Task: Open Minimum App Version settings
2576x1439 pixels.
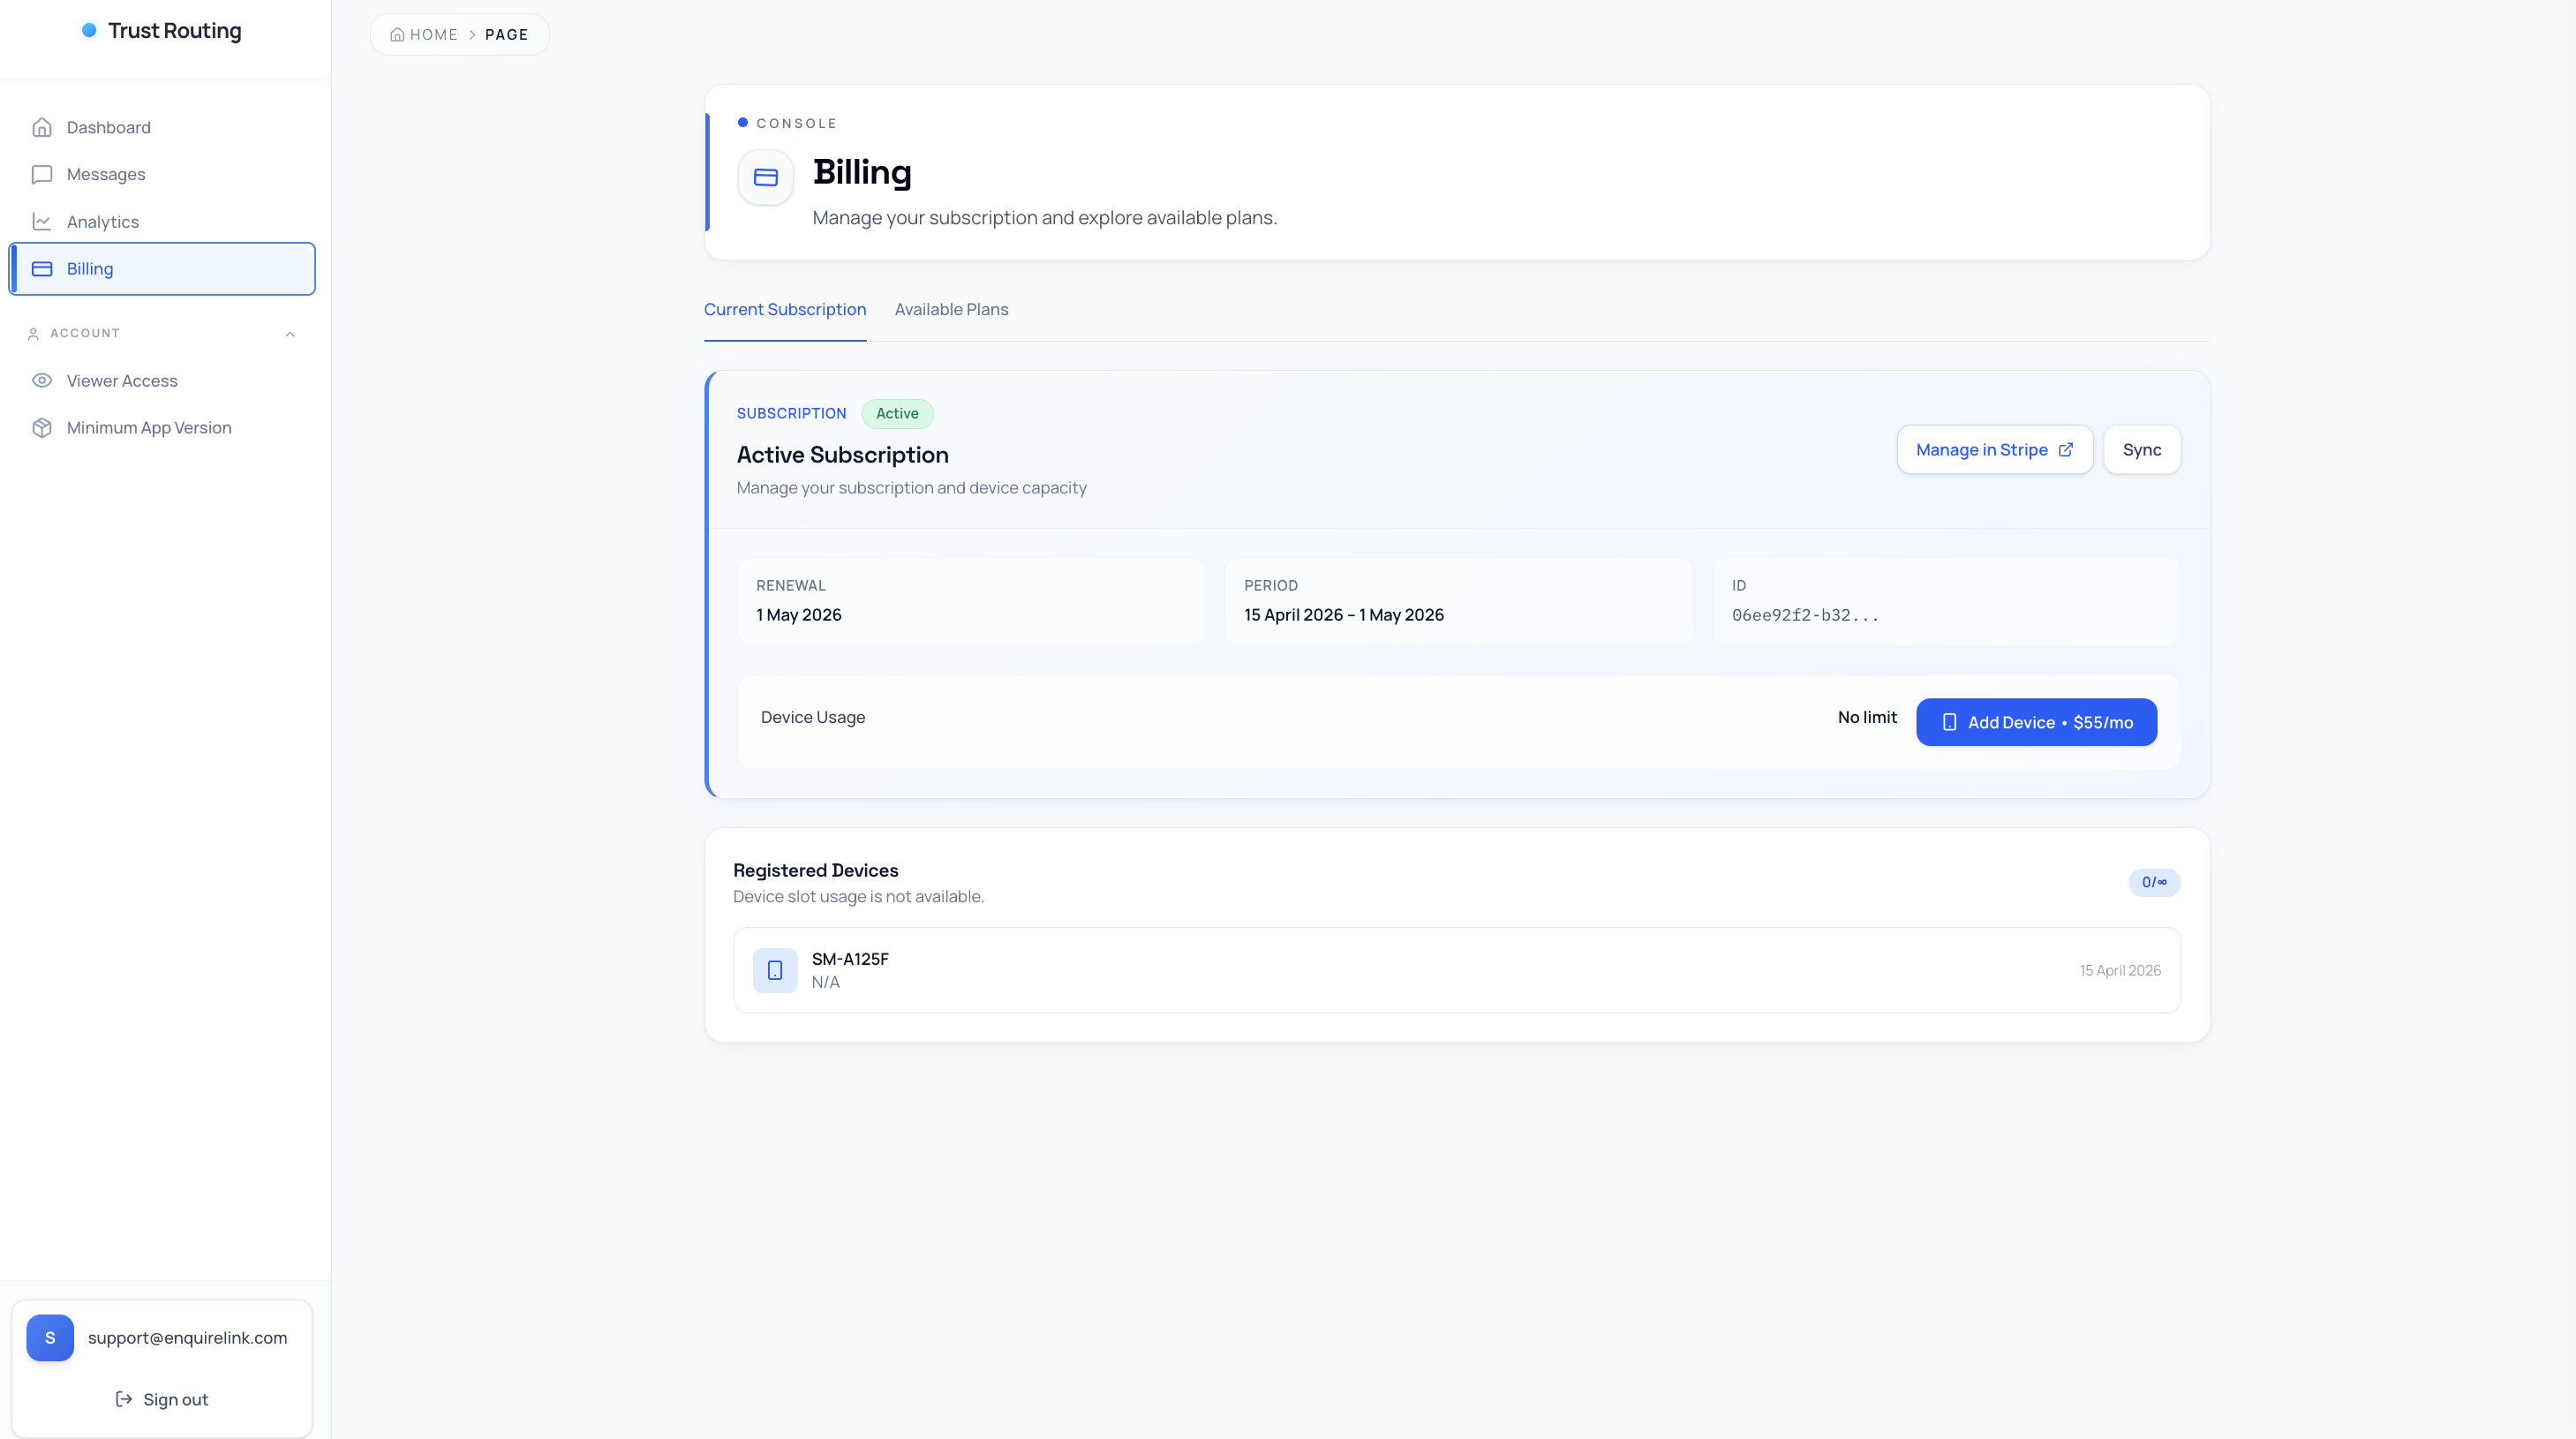Action: tap(162, 427)
